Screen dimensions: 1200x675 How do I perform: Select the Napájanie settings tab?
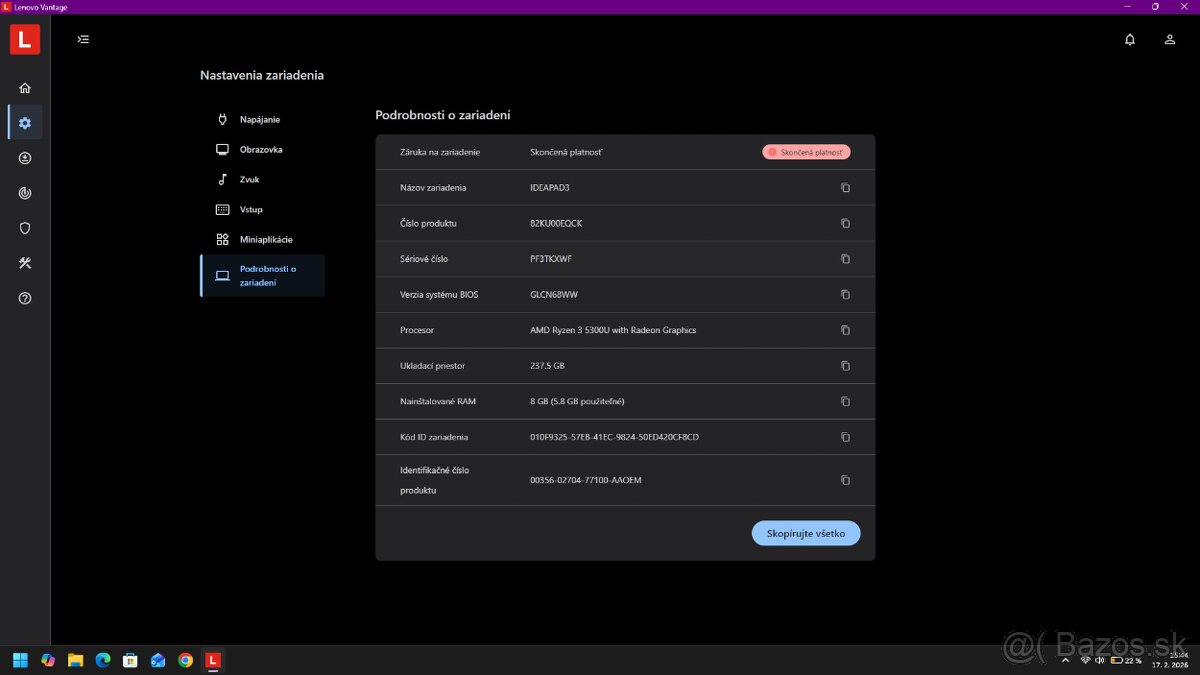pos(260,120)
